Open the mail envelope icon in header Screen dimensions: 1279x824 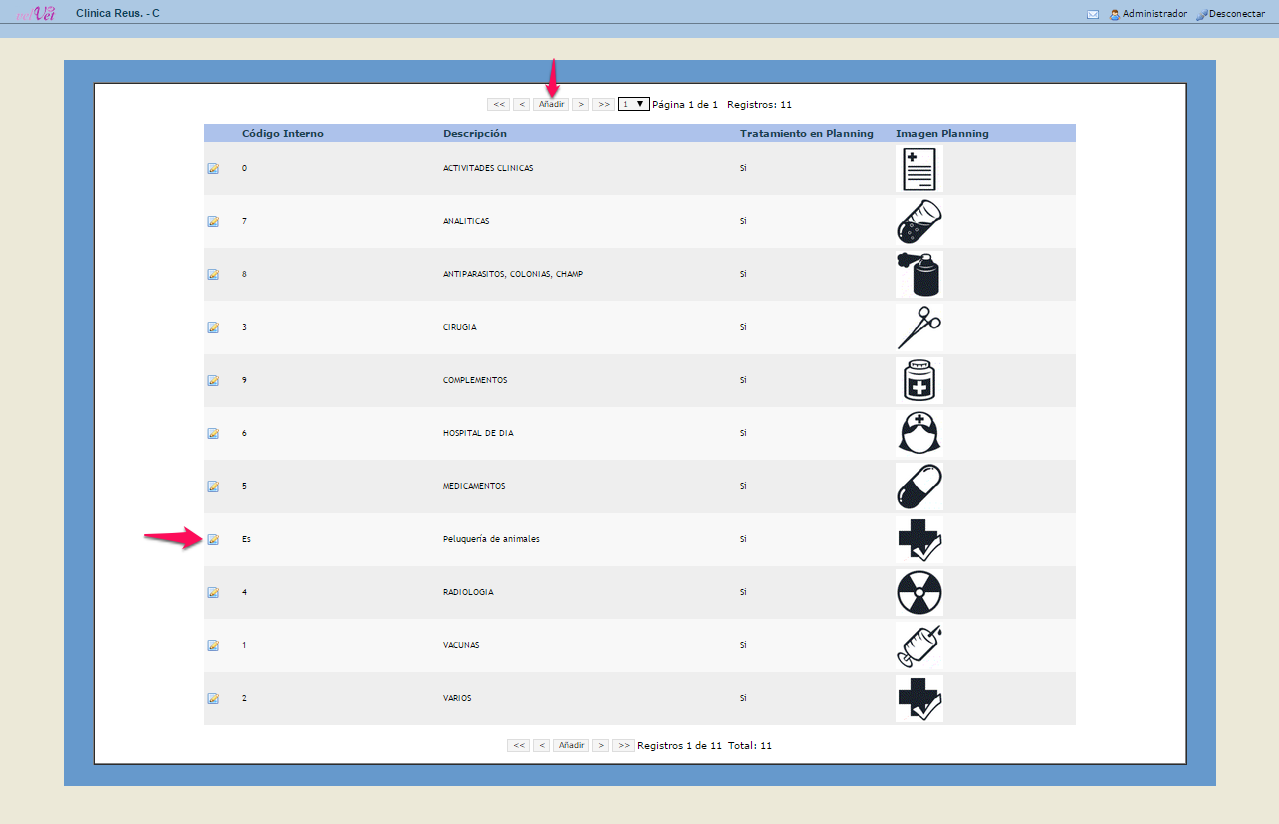click(1093, 15)
